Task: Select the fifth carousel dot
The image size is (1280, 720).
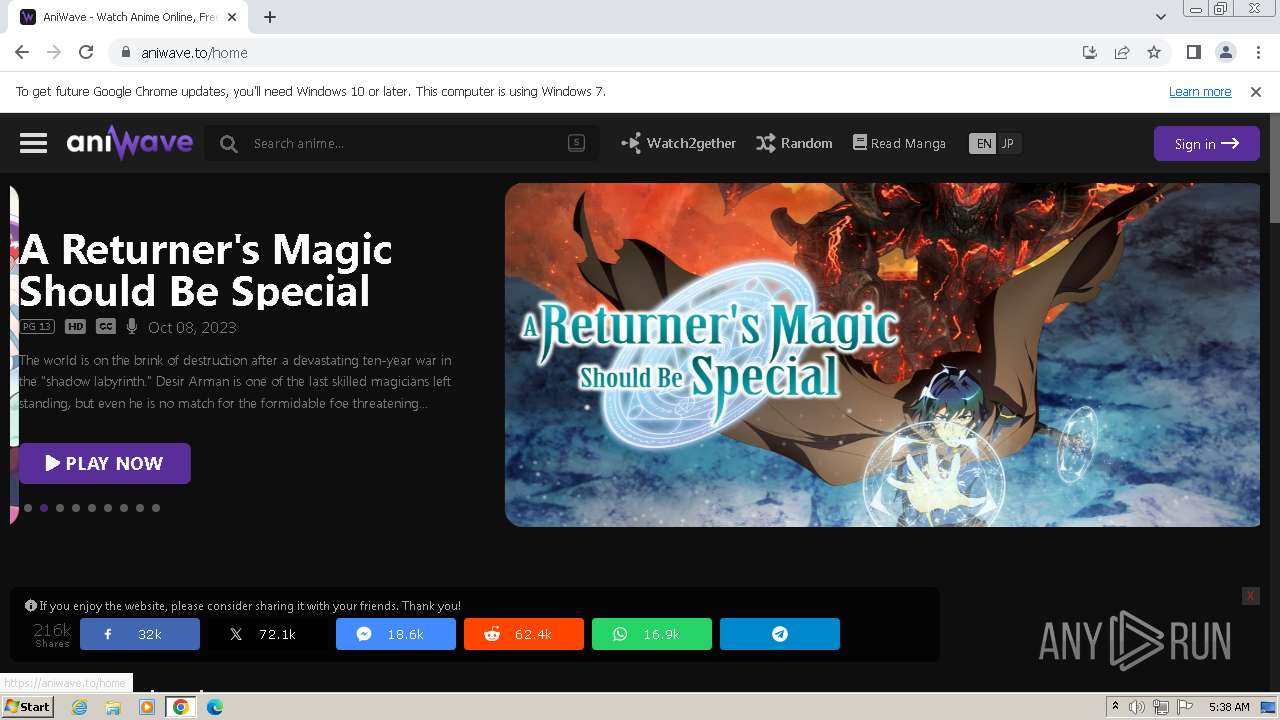Action: point(92,508)
